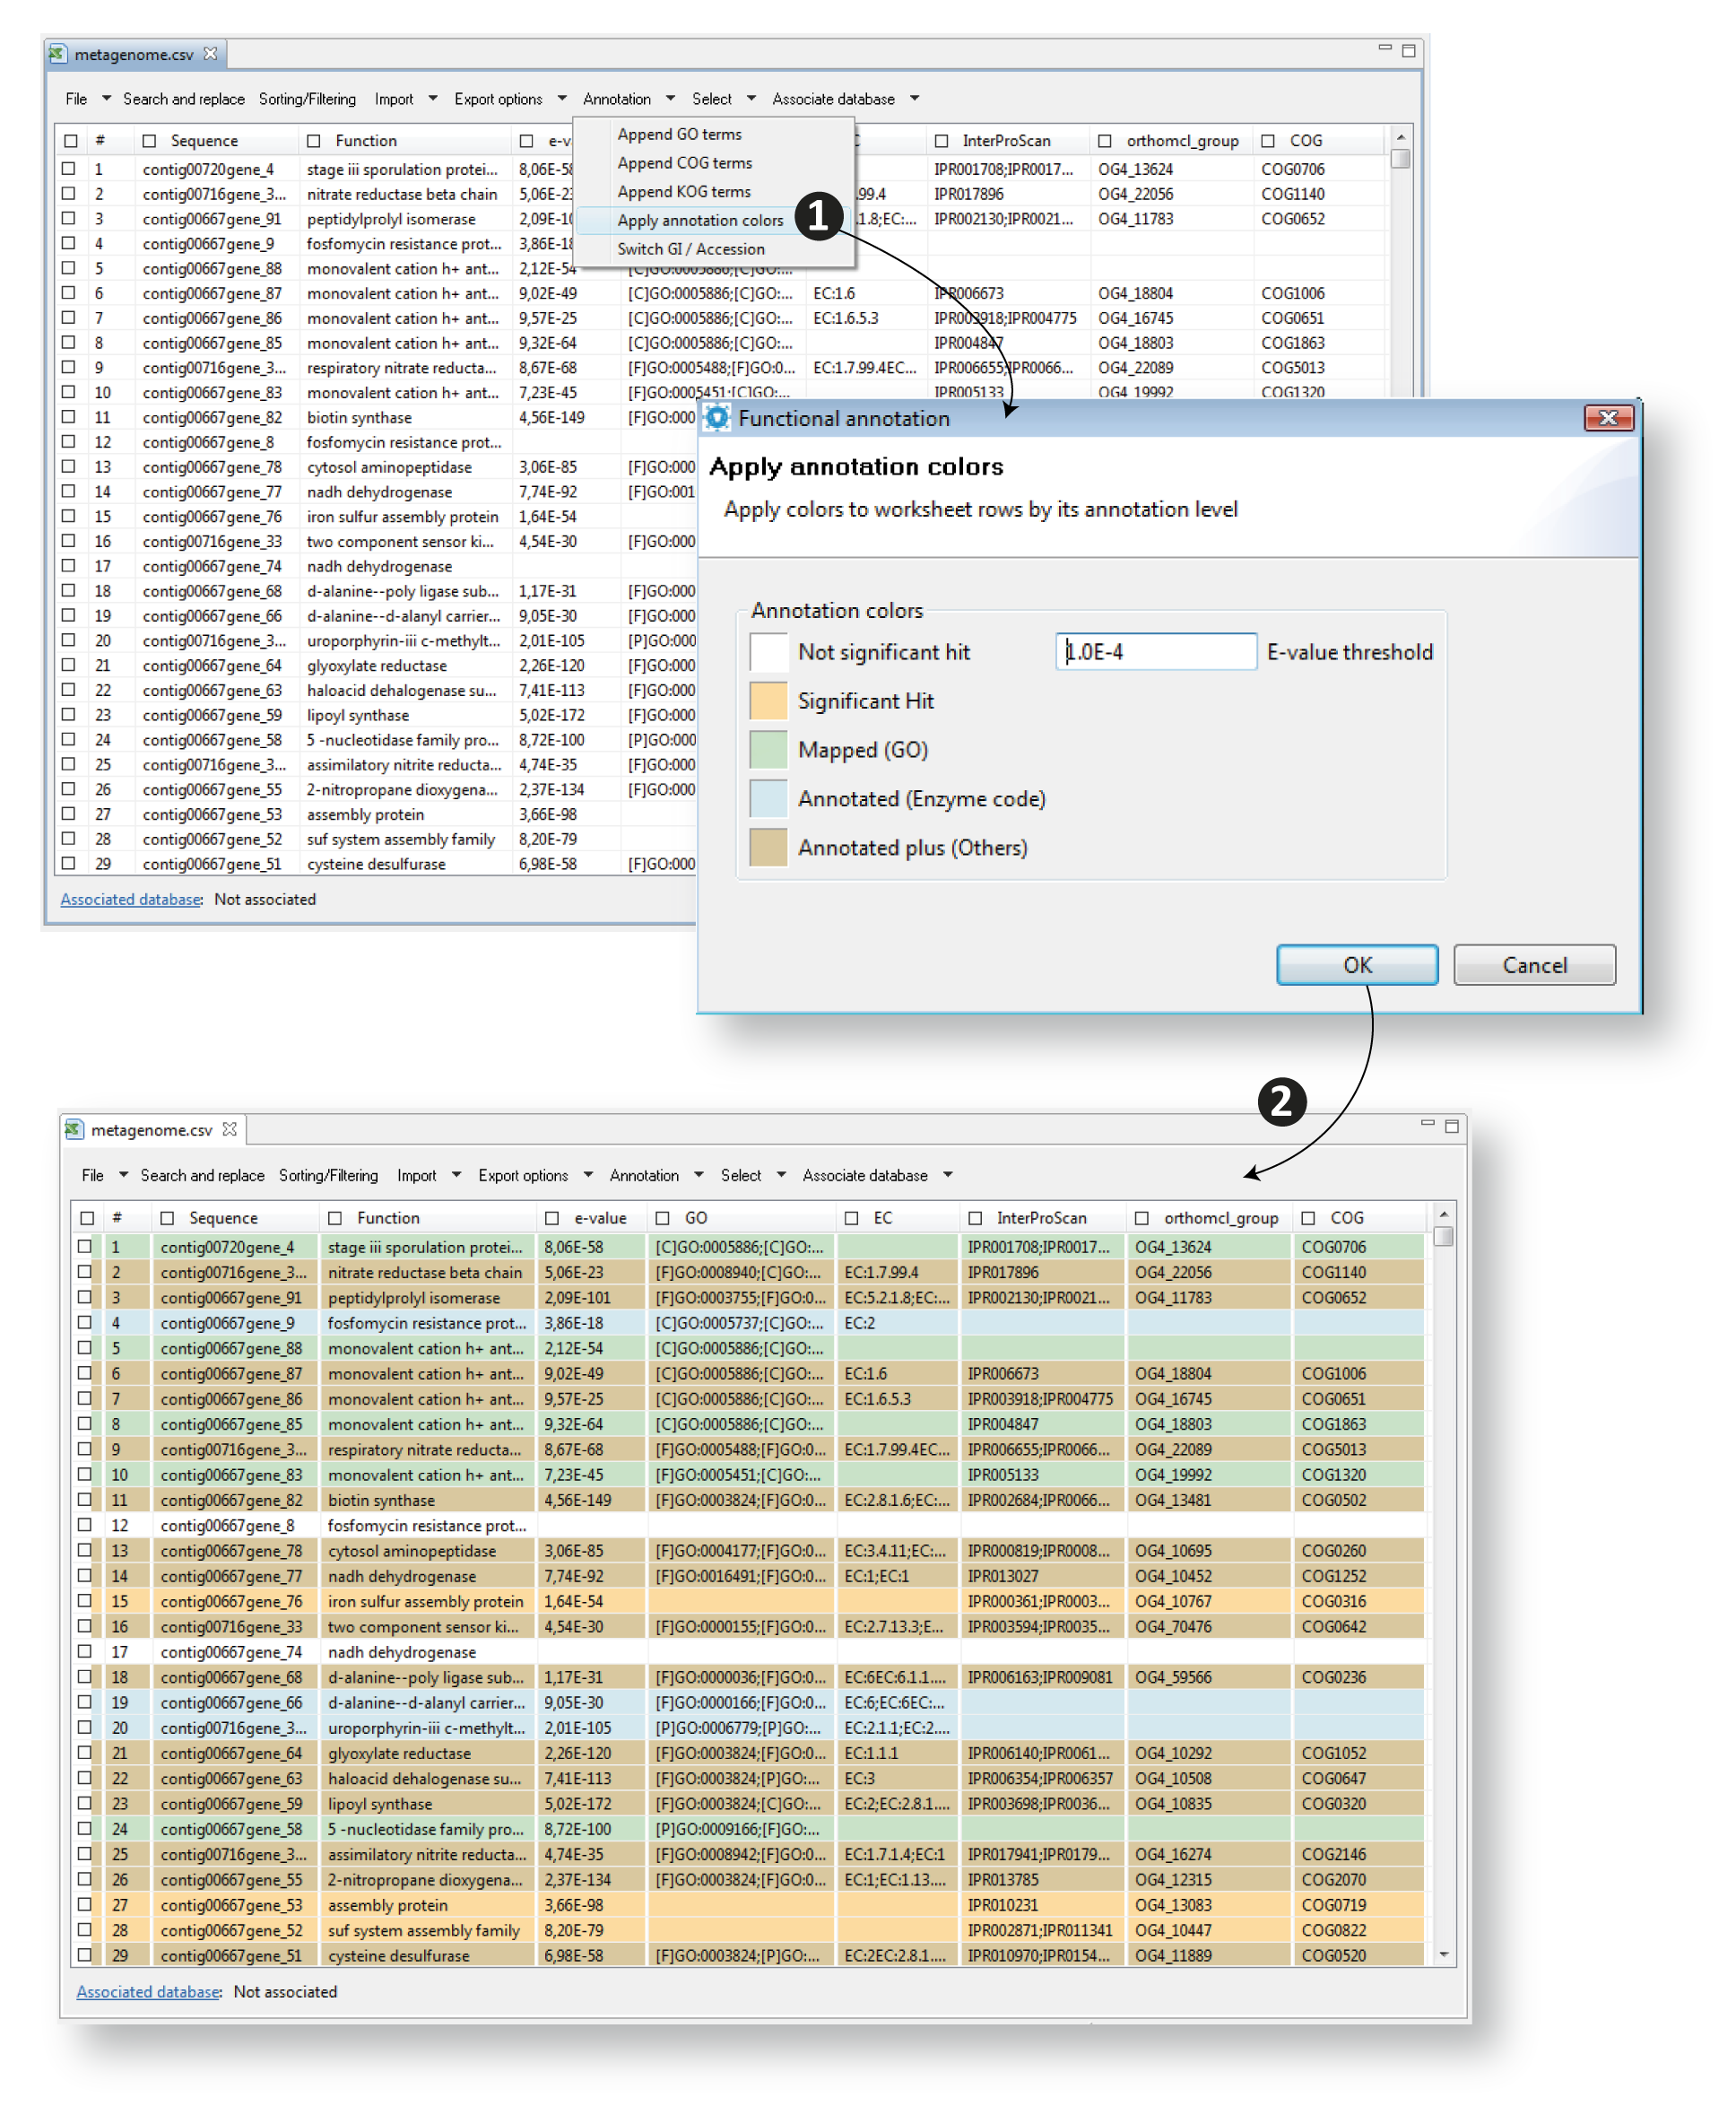Viewport: 1736px width, 2115px height.
Task: Click the metagenome.csv file icon in top tab
Action: [58, 54]
